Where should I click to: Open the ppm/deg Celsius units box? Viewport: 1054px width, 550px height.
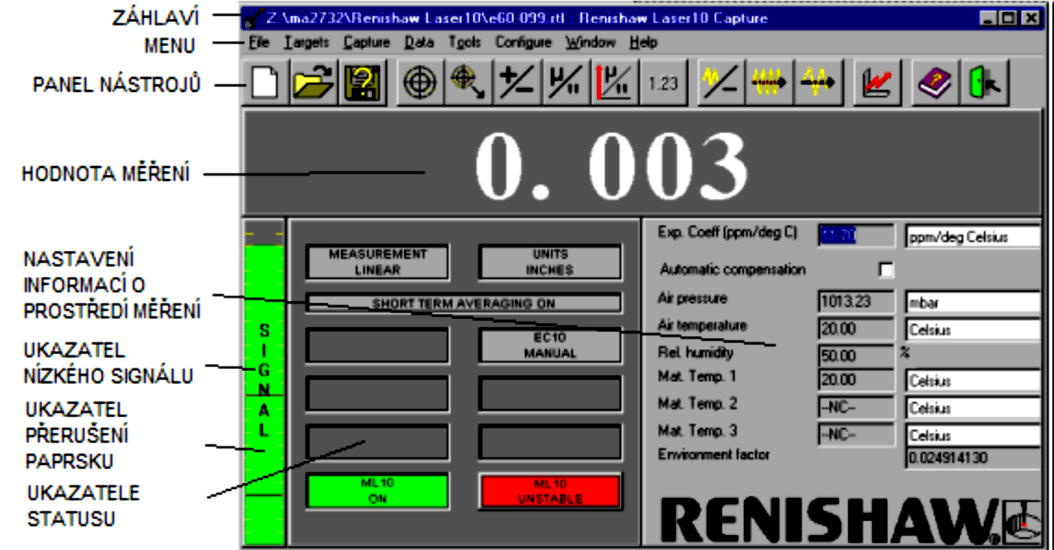[x=972, y=237]
